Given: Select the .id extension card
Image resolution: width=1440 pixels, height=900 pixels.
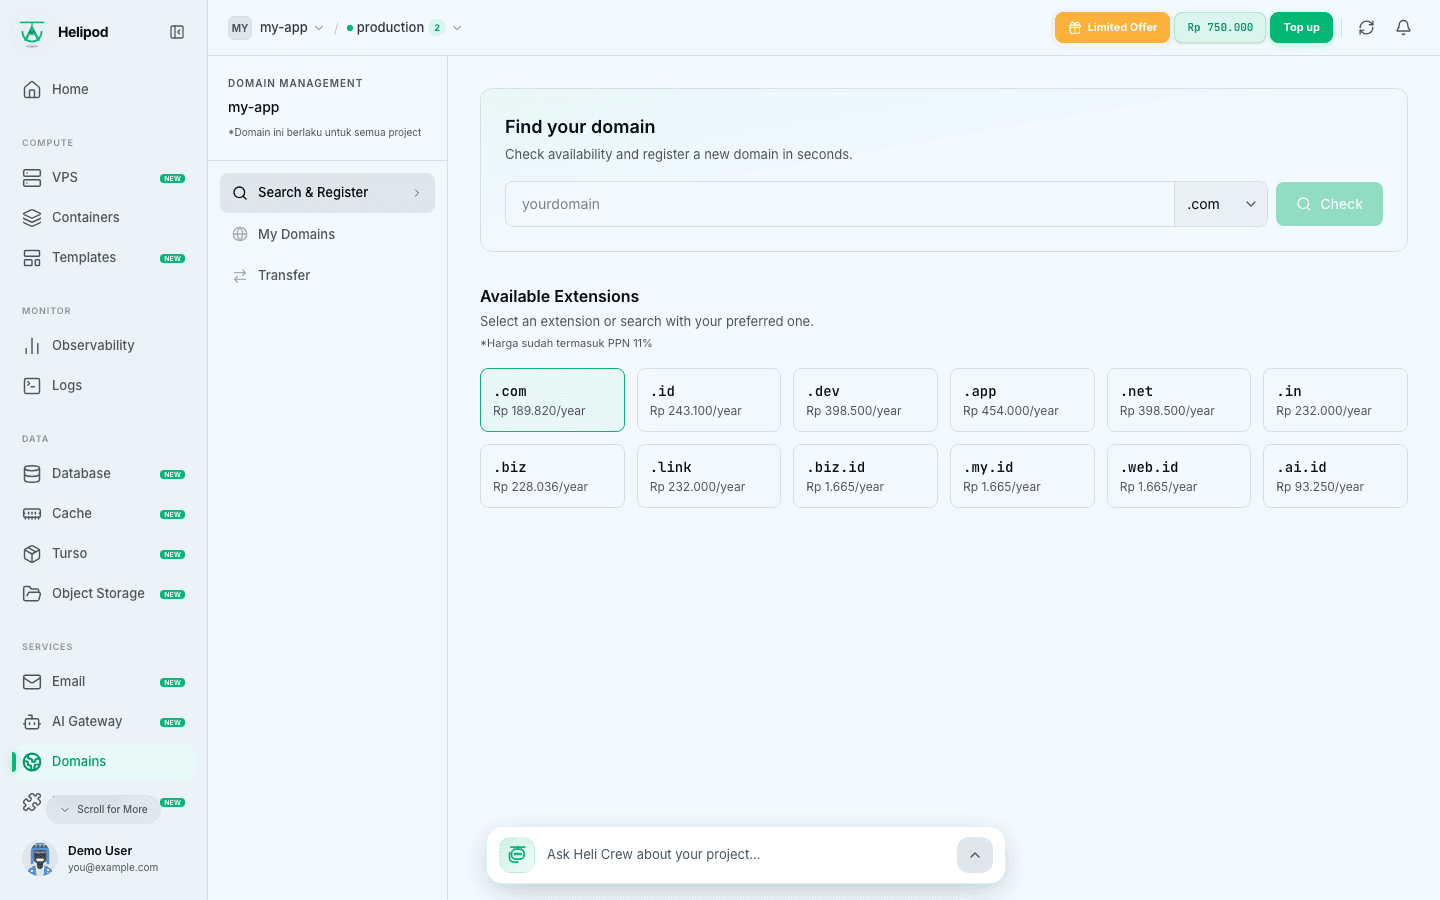Looking at the screenshot, I should click(x=709, y=400).
